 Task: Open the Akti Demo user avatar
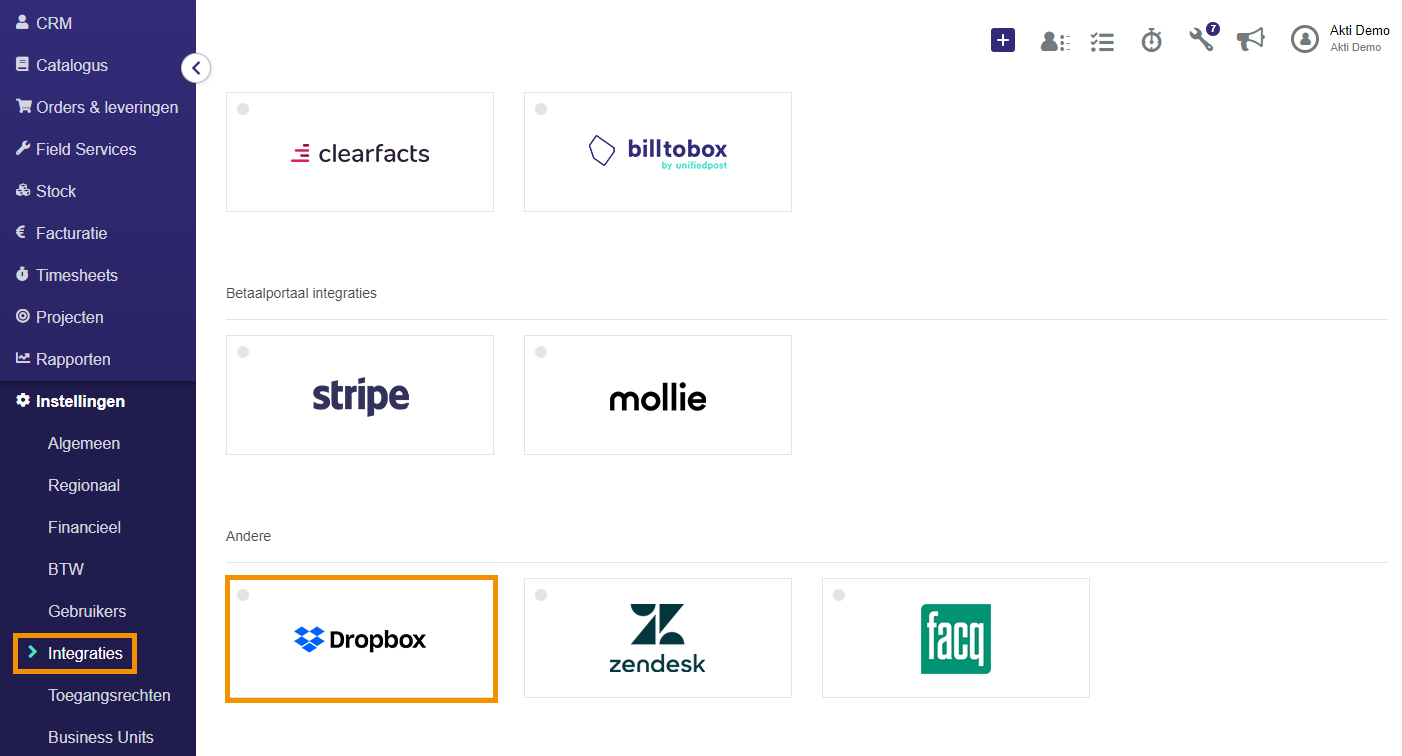[1305, 39]
